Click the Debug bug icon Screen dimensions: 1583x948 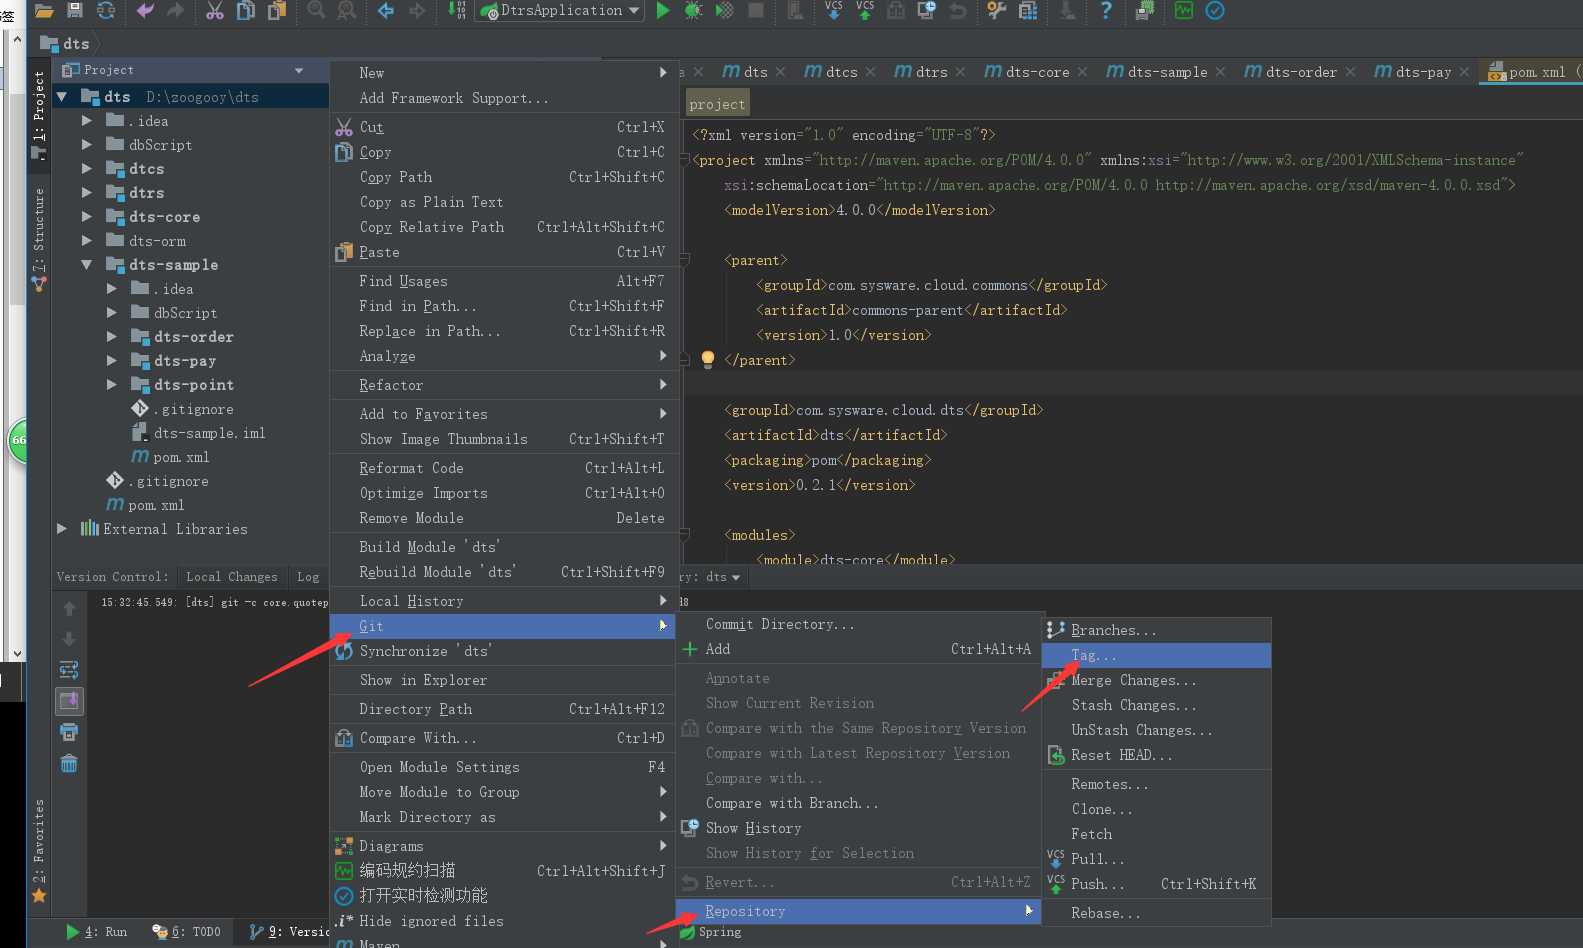coord(693,10)
